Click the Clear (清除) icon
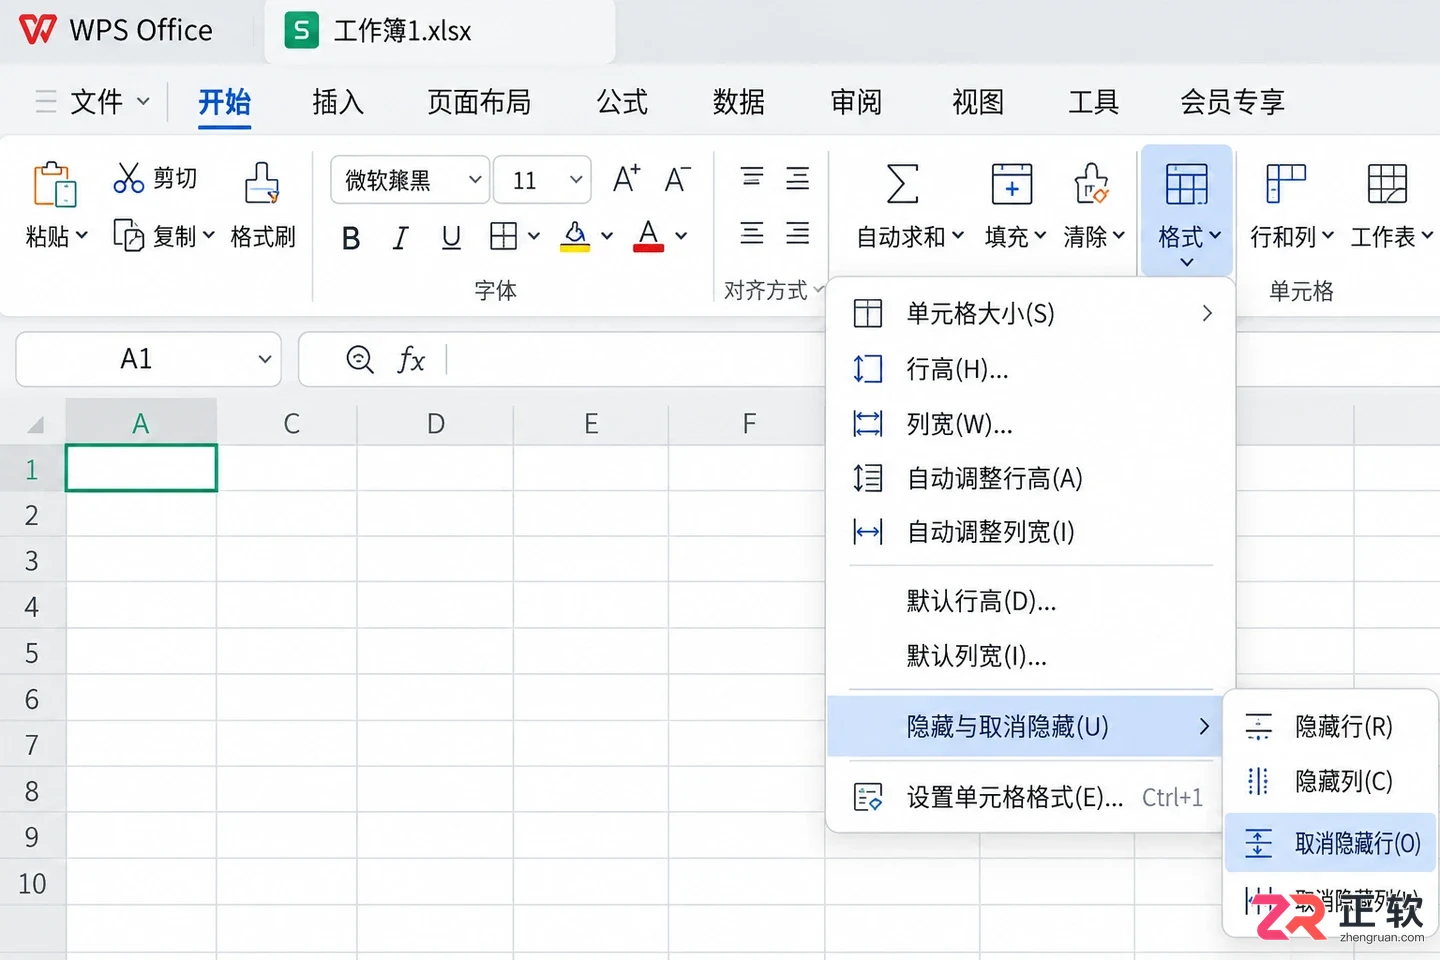 click(1091, 185)
